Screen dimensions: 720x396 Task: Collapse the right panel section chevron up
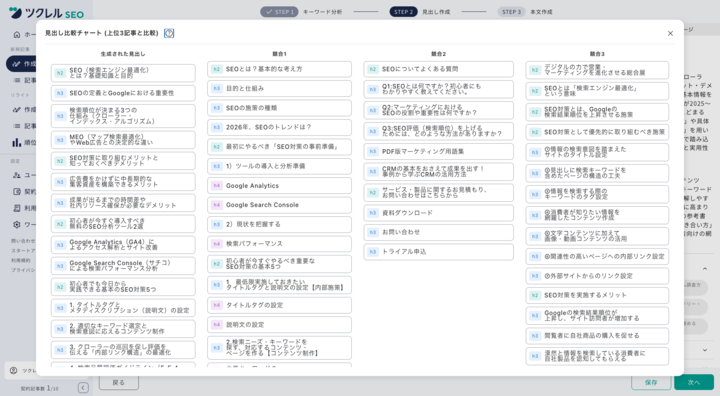click(705, 269)
